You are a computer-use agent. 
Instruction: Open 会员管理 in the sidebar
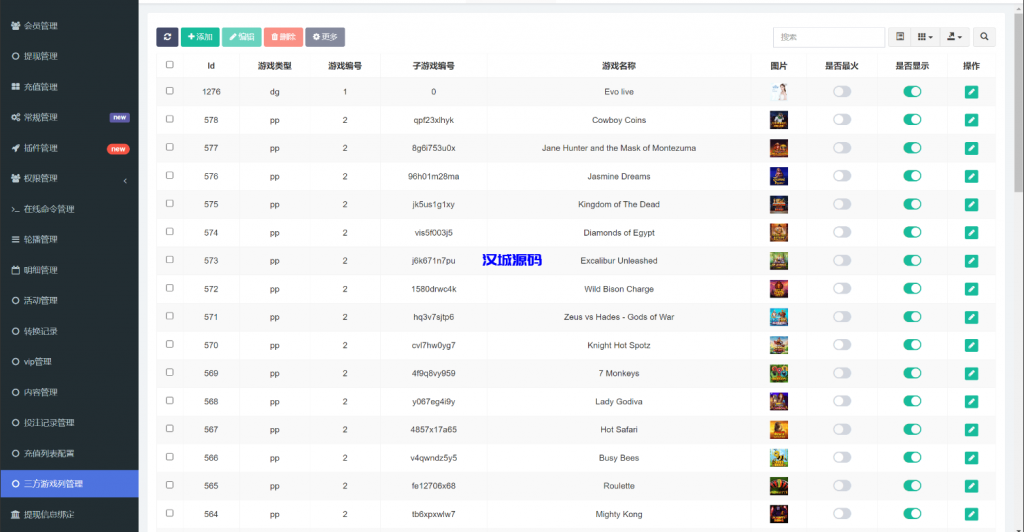tap(40, 26)
